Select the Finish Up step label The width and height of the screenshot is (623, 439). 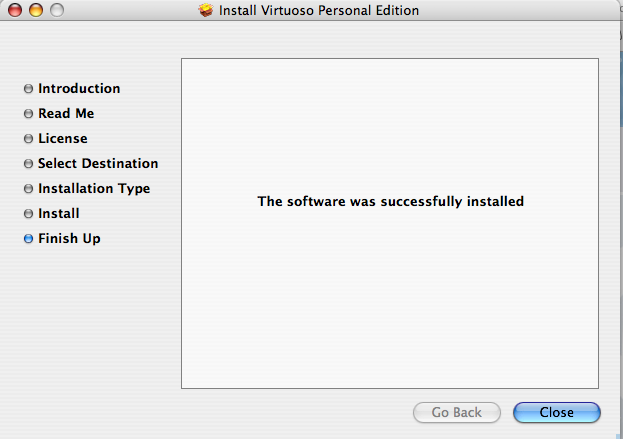[x=69, y=239]
